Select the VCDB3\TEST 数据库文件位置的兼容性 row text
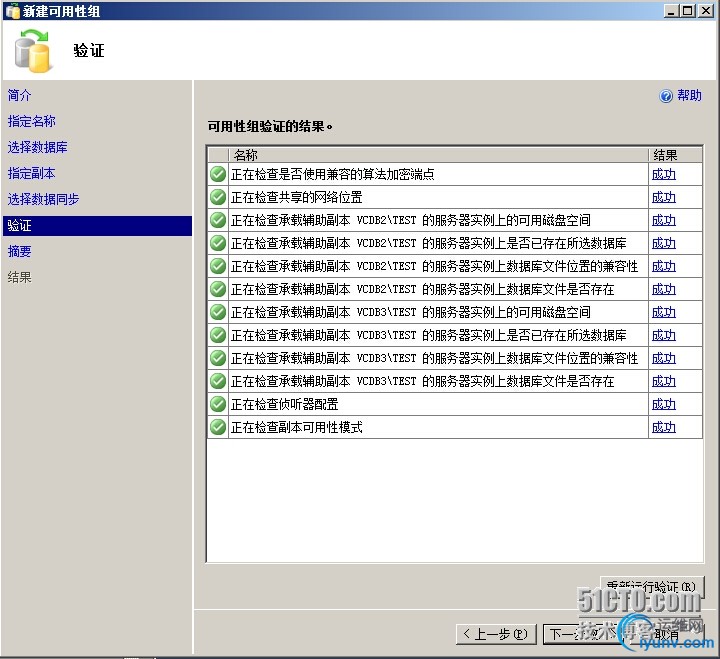 pos(434,358)
